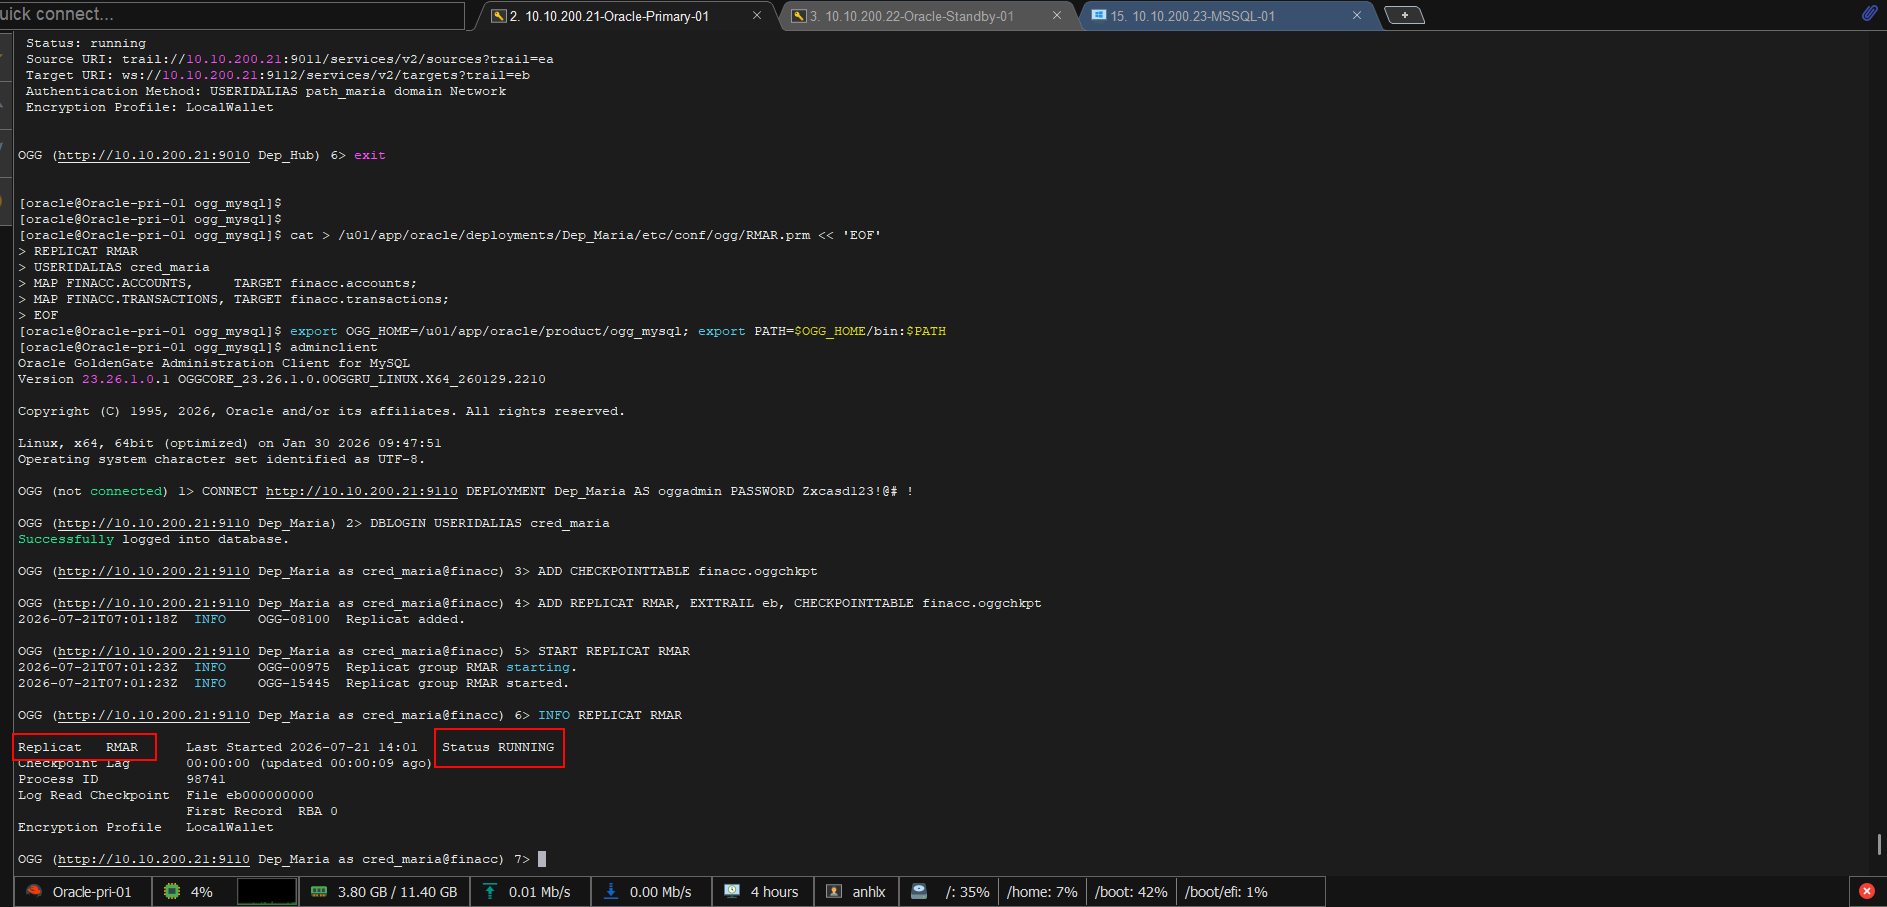
Task: Click the '/boot: 42%' disk entry
Action: tap(1131, 892)
